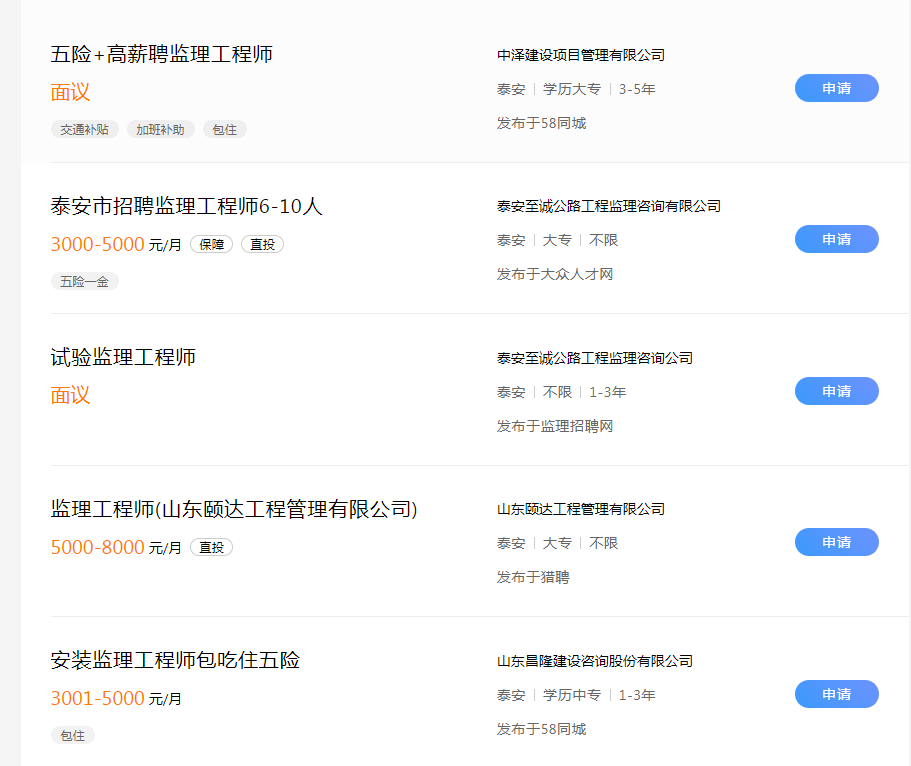Click the 五险一金 benefit tag
This screenshot has width=911, height=766.
pyautogui.click(x=85, y=282)
